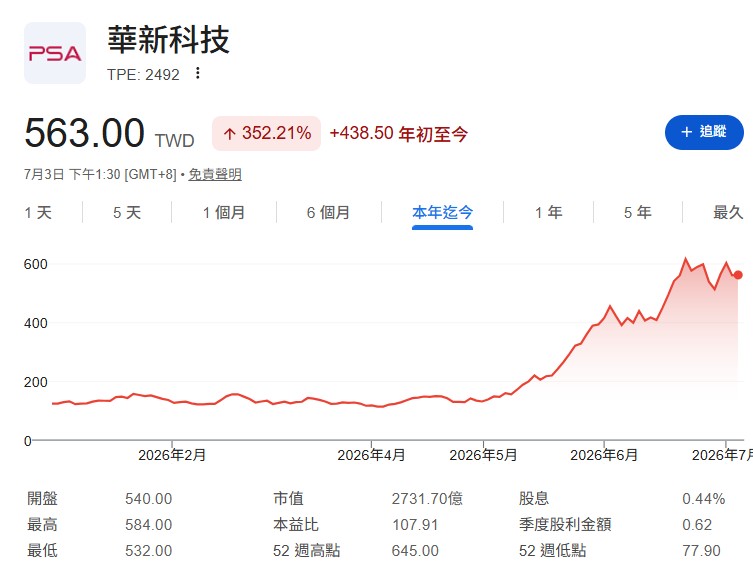Select the 本年迄今 range tab

[x=442, y=212]
